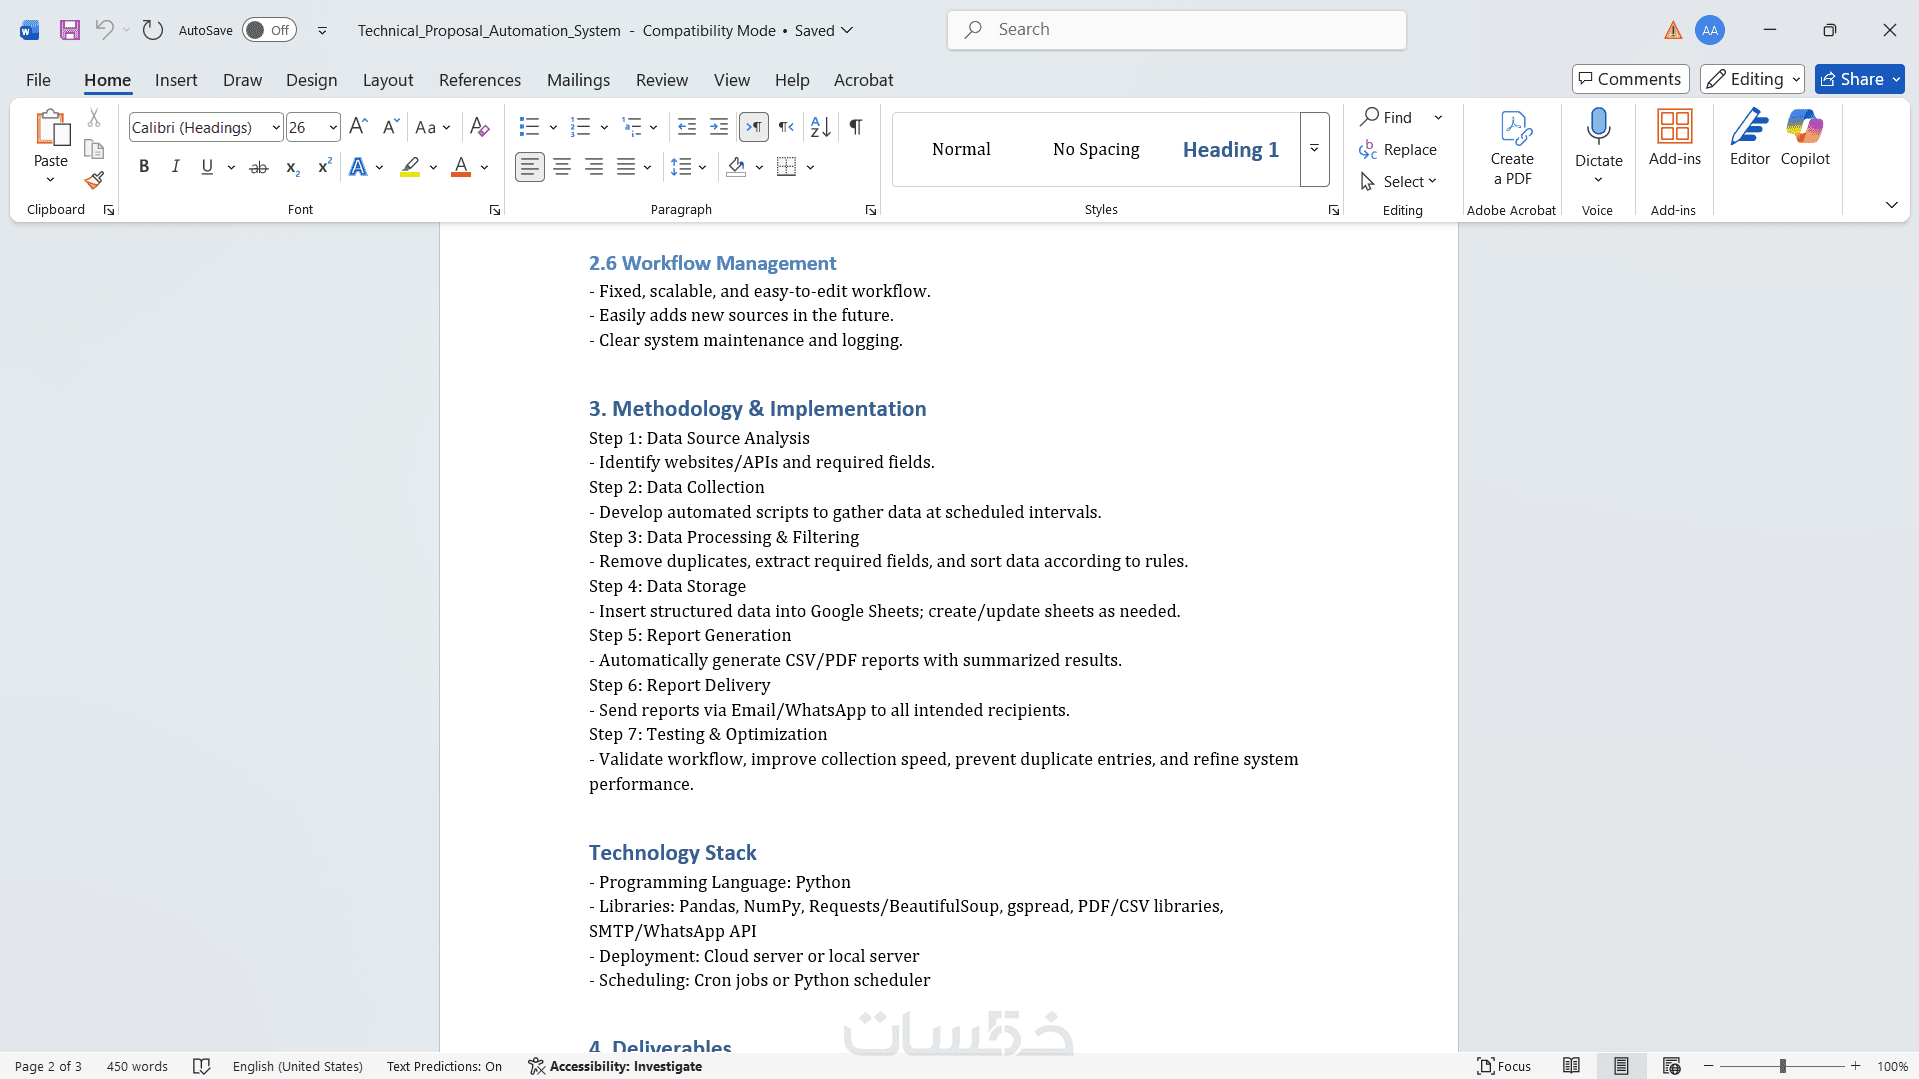Shrink font size with smaller A icon

[390, 127]
